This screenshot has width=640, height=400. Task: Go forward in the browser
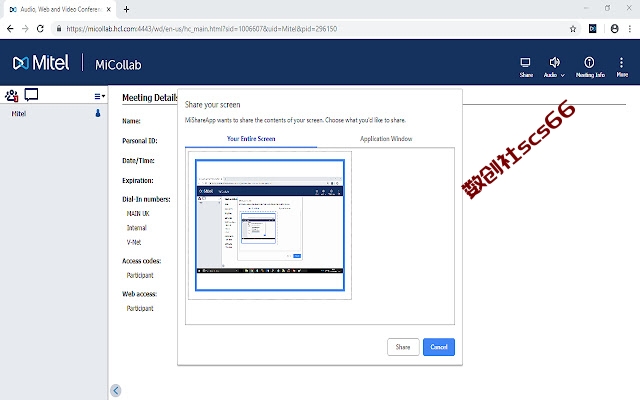25,29
